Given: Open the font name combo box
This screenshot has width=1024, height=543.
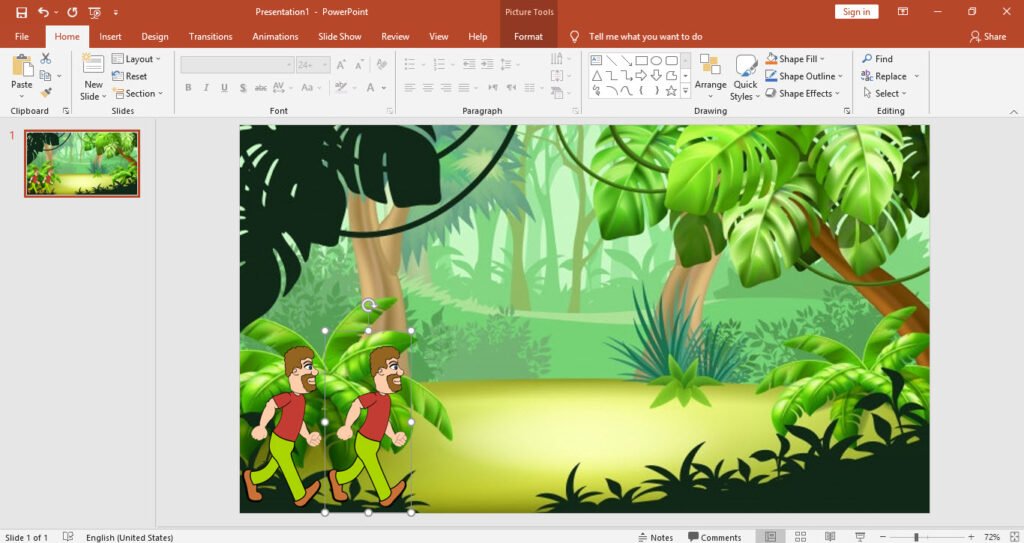Looking at the screenshot, I should 237,65.
